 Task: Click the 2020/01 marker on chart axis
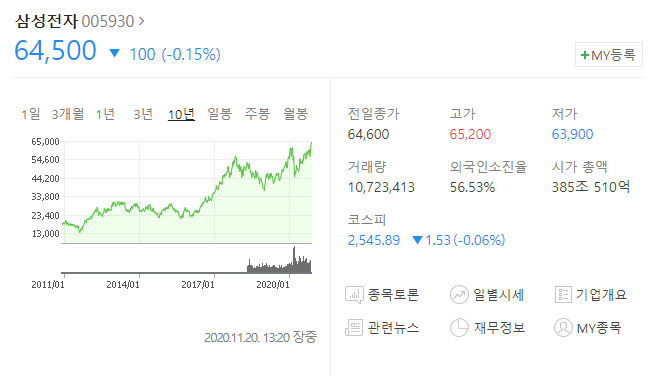tap(273, 285)
